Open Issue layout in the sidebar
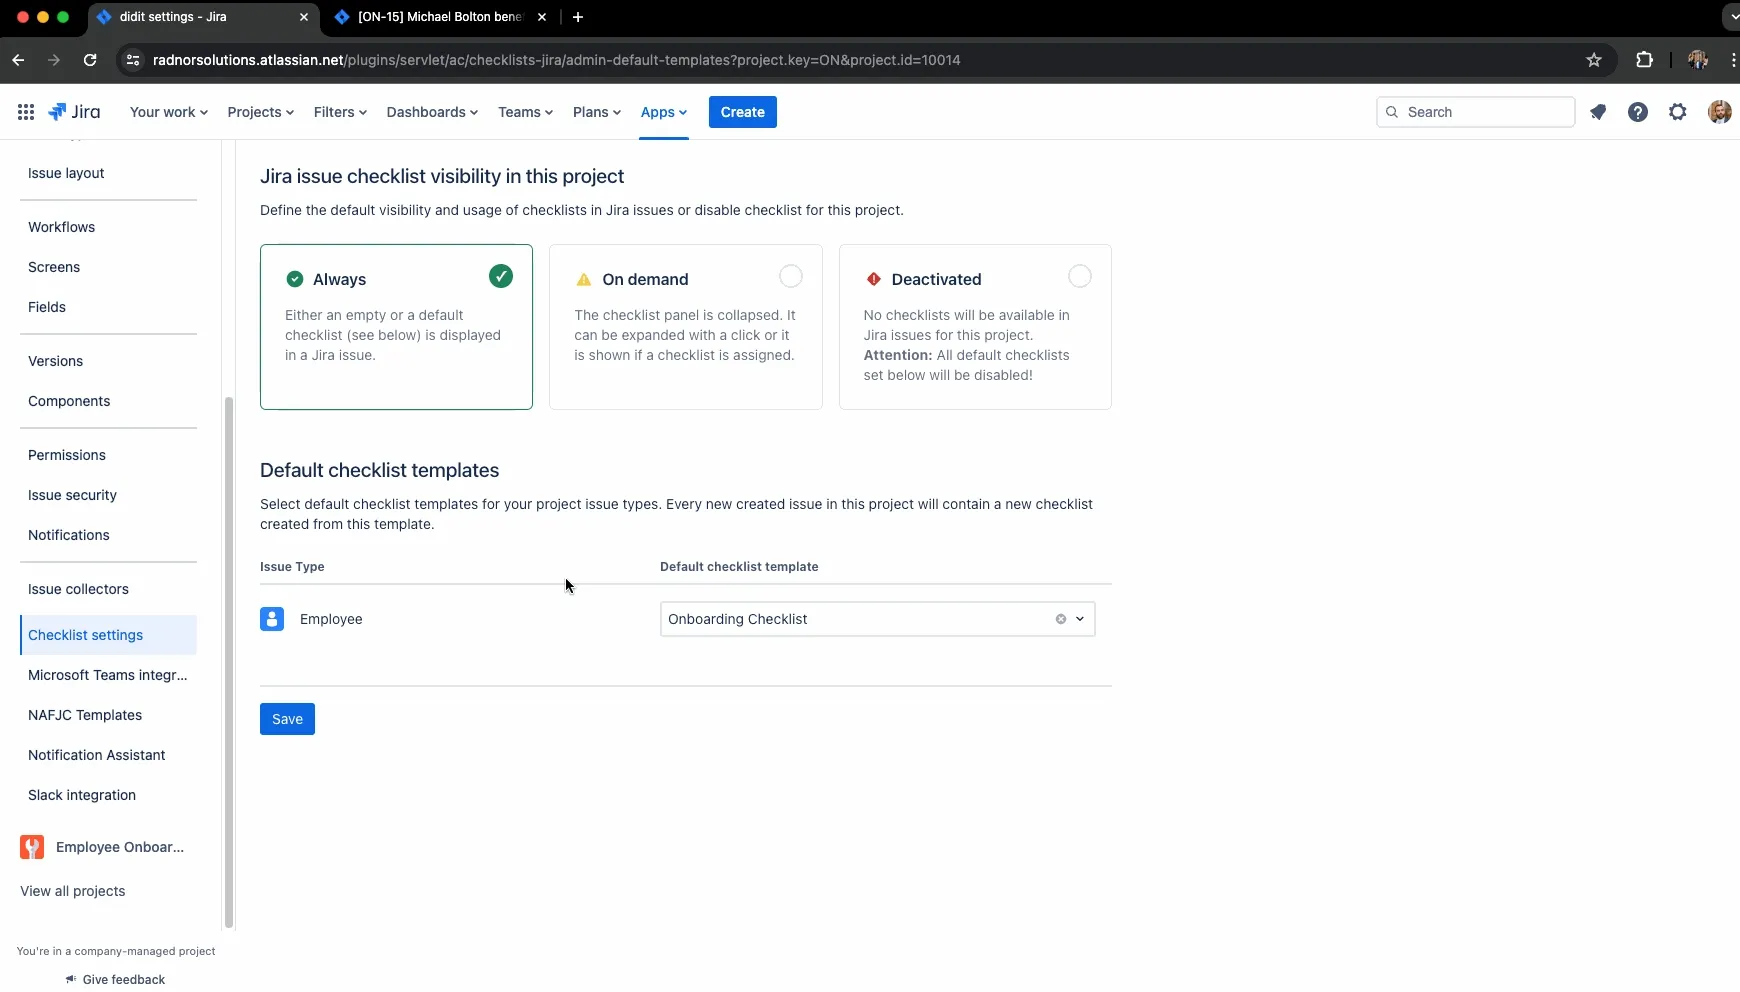Screen dimensions: 1740x992 (x=66, y=173)
